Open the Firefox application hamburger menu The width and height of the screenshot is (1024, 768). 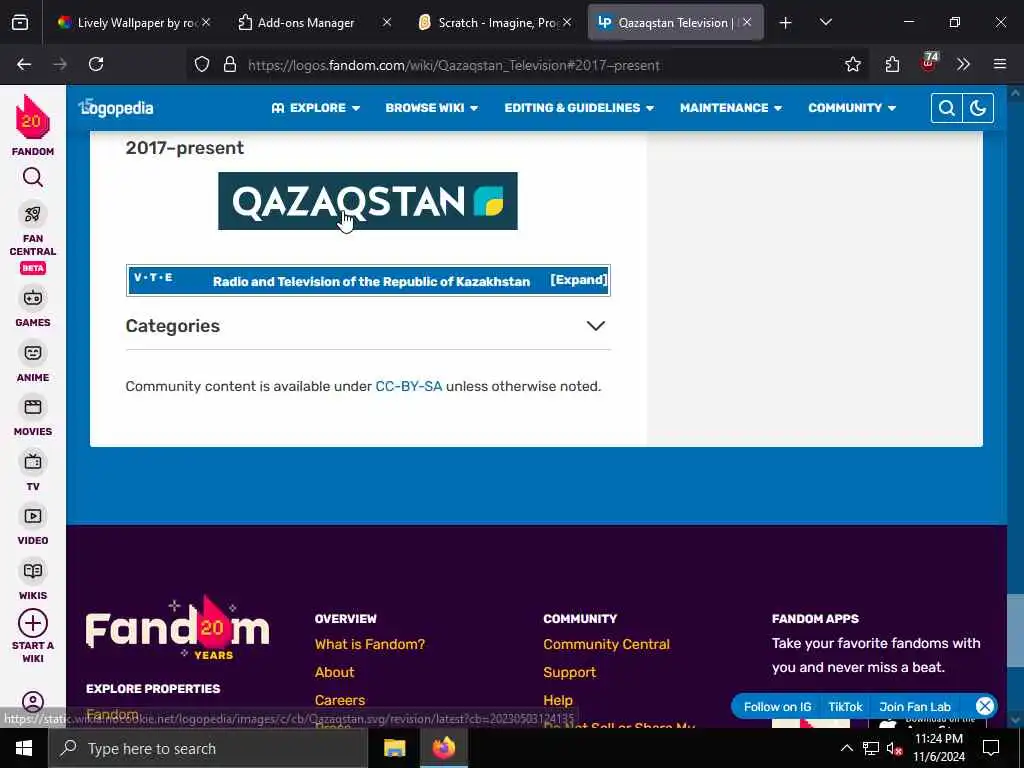point(1000,64)
